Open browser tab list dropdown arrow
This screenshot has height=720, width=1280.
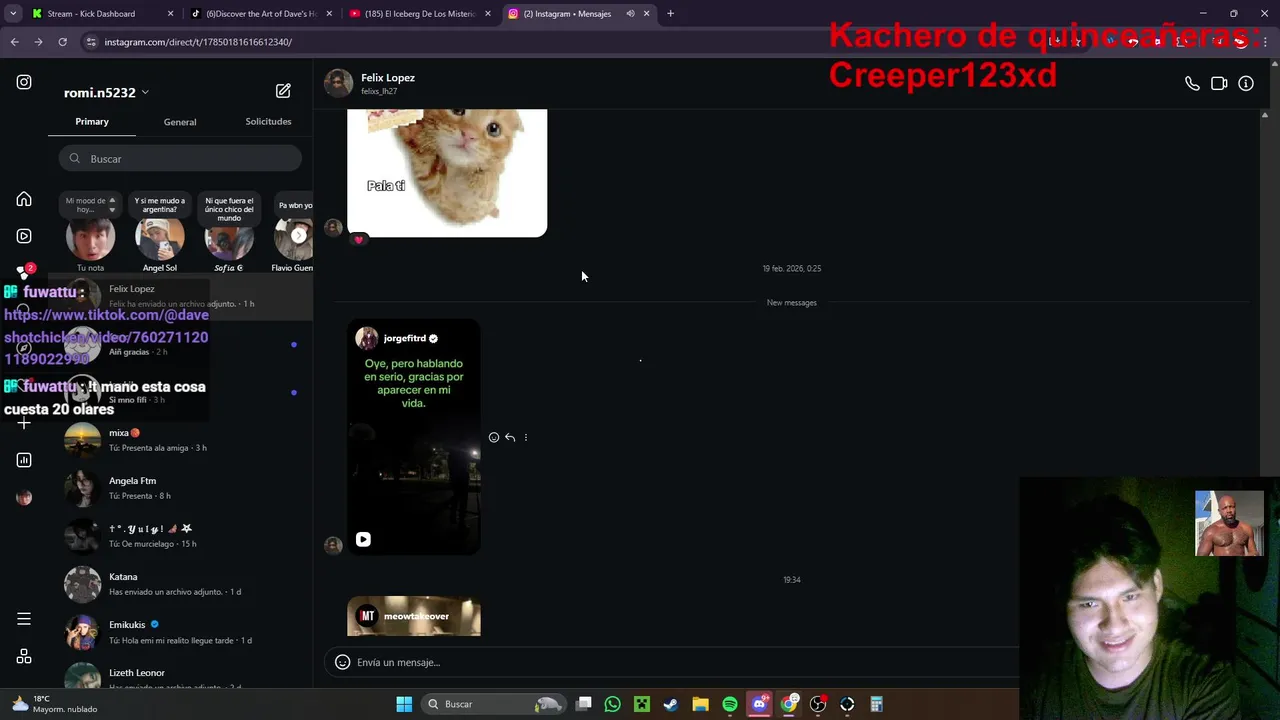click(13, 14)
